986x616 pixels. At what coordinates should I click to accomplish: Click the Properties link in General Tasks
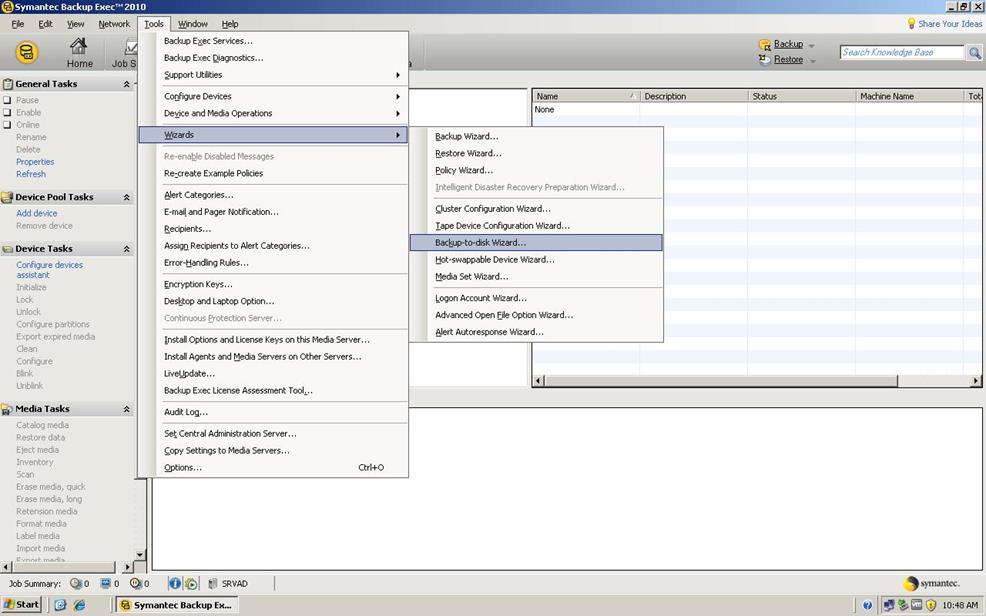click(35, 162)
